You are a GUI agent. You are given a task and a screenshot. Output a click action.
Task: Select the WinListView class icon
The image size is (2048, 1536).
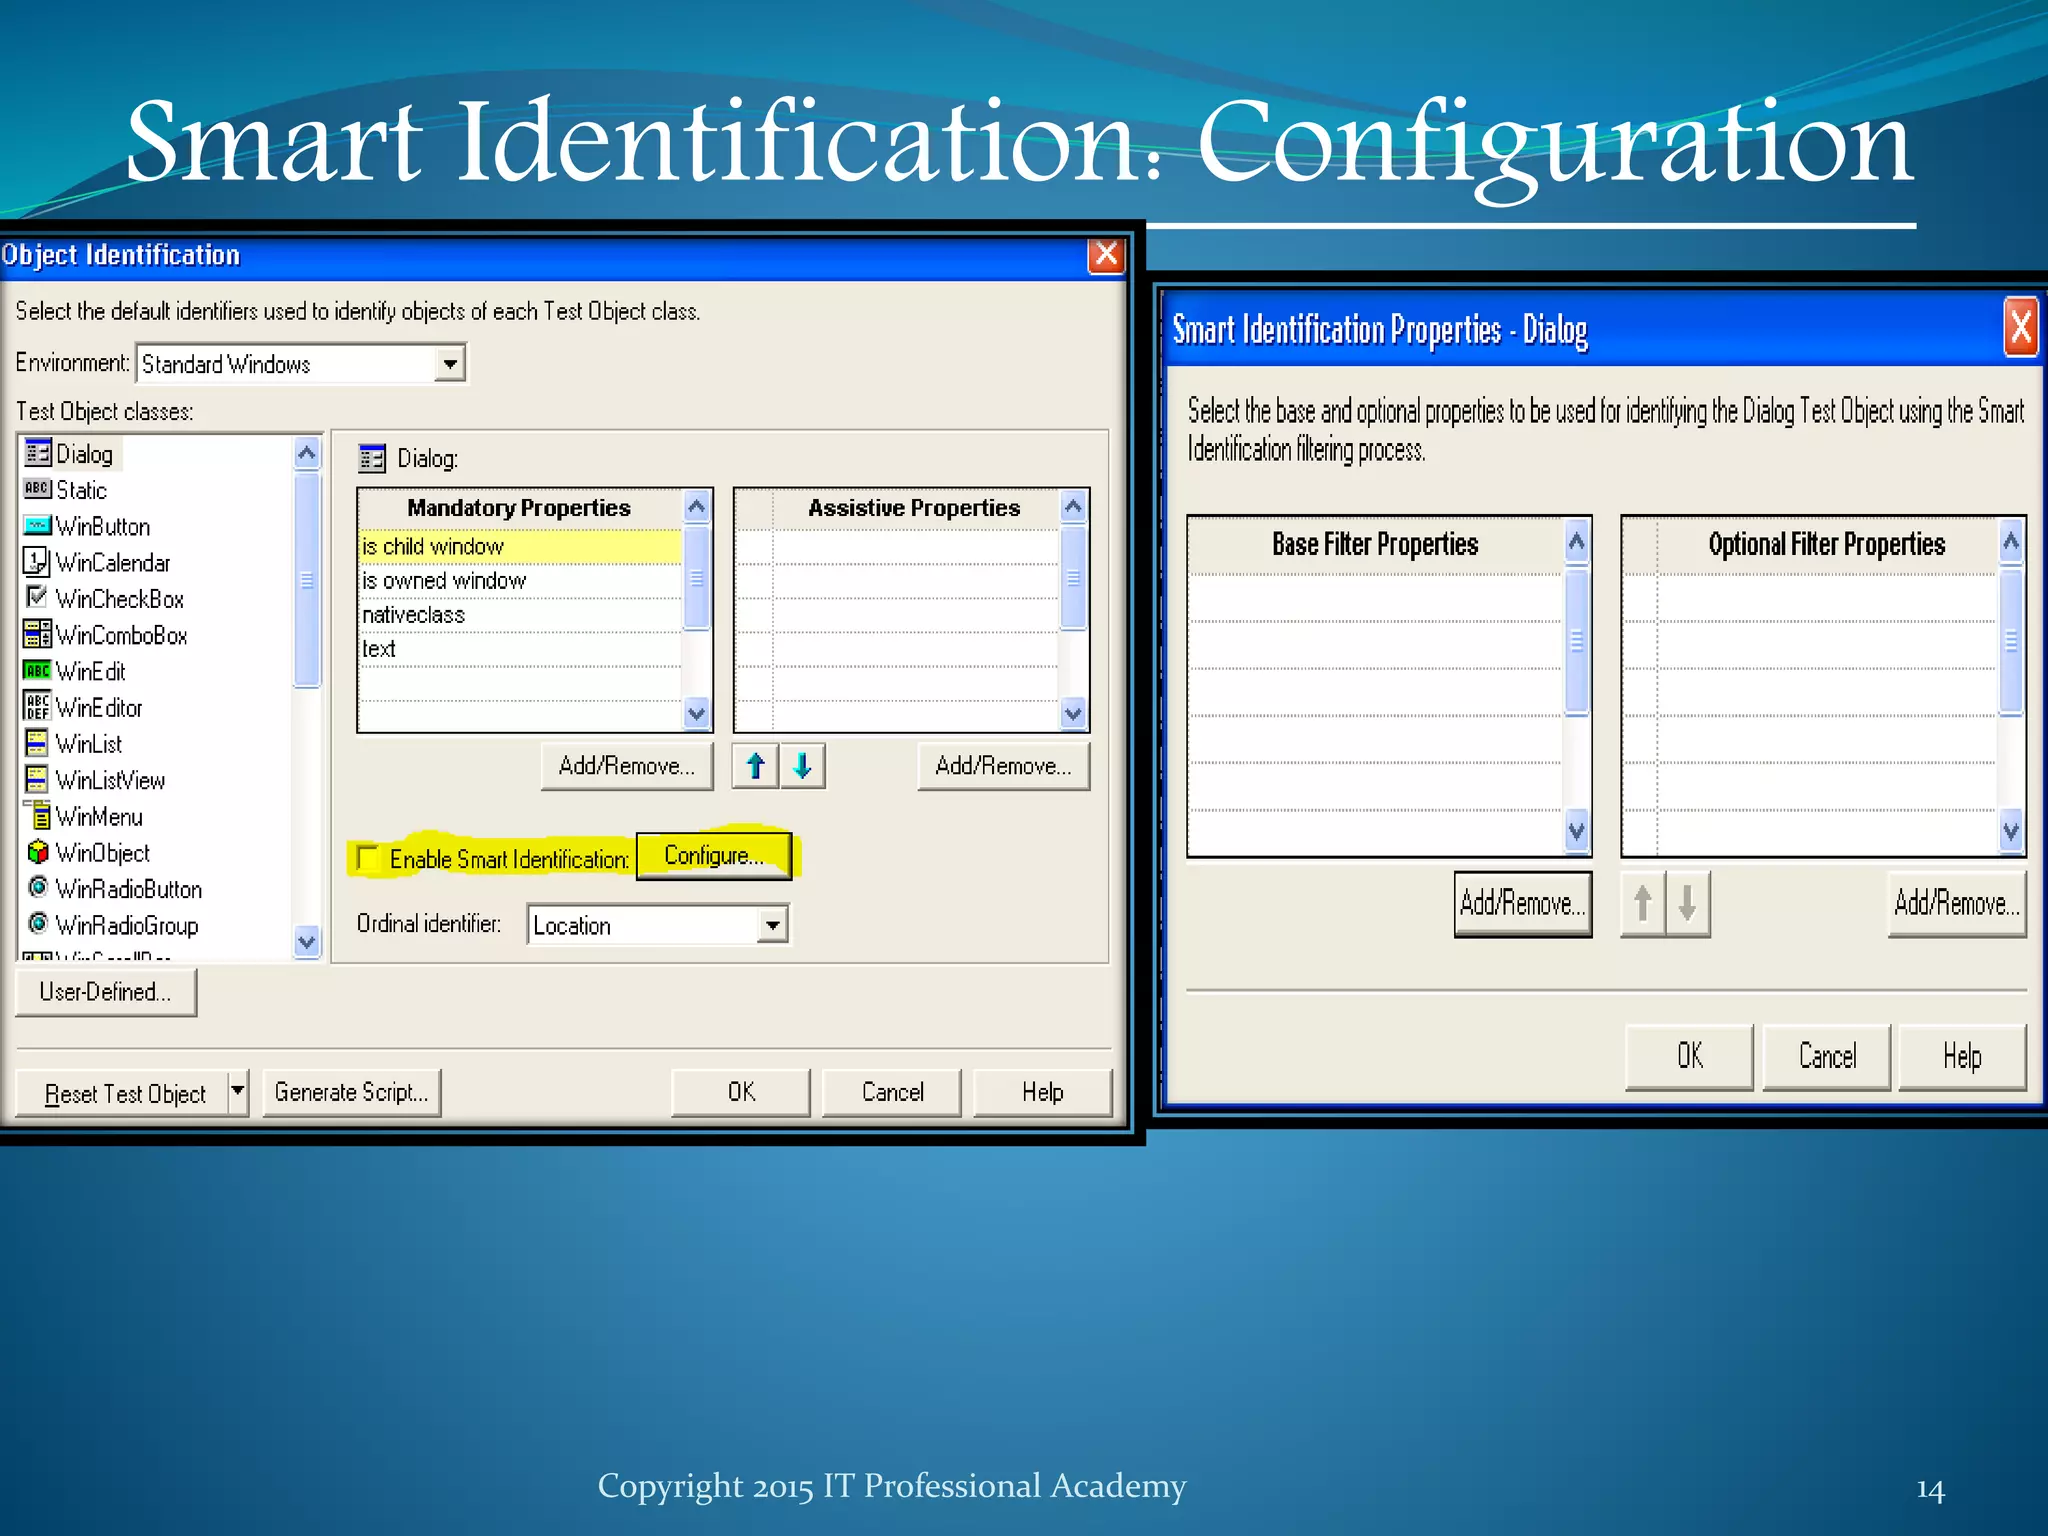pos(36,778)
